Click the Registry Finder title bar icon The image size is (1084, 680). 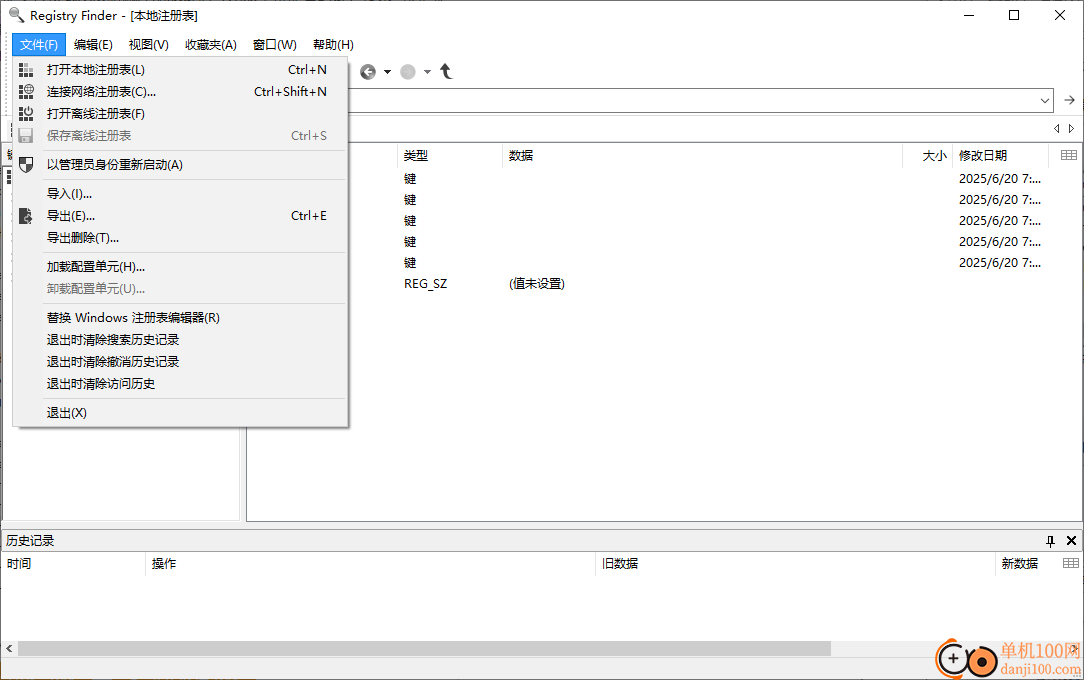(x=16, y=15)
